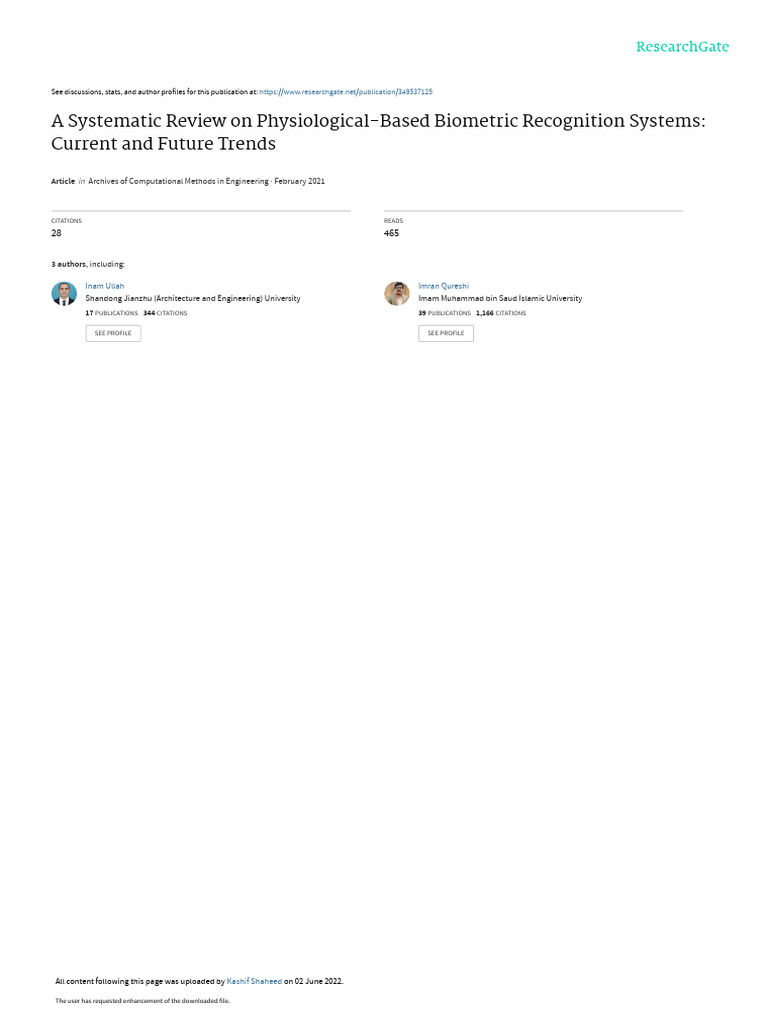Open the Inam Ullah author name link

point(105,286)
